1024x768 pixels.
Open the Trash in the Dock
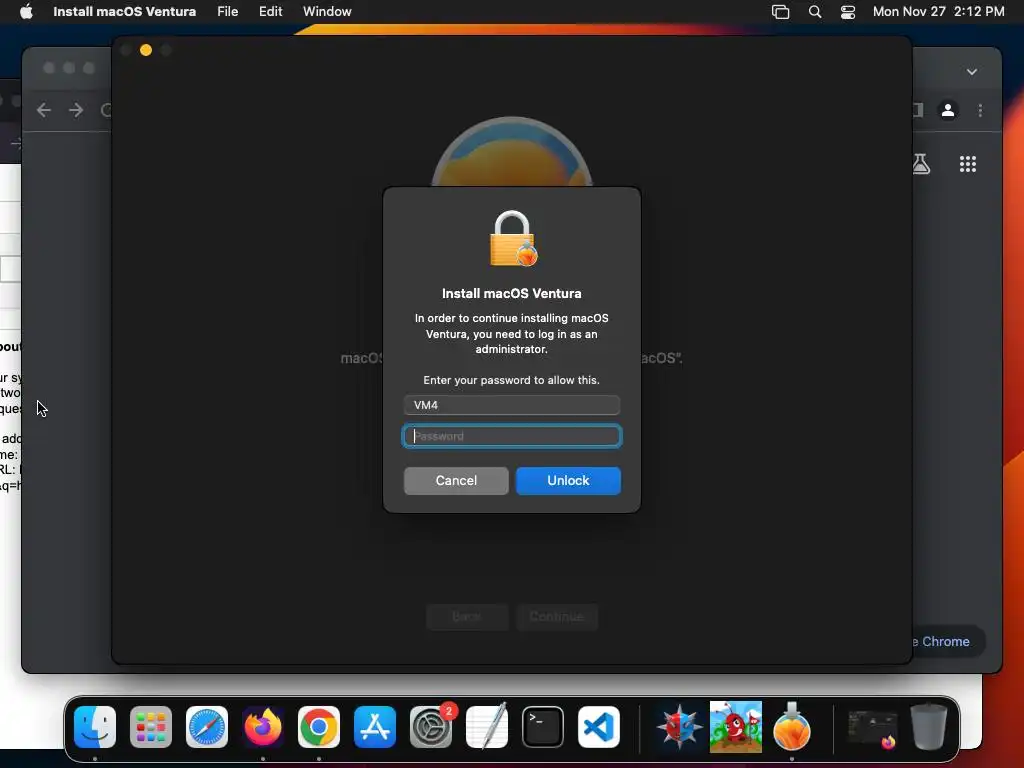coord(929,727)
